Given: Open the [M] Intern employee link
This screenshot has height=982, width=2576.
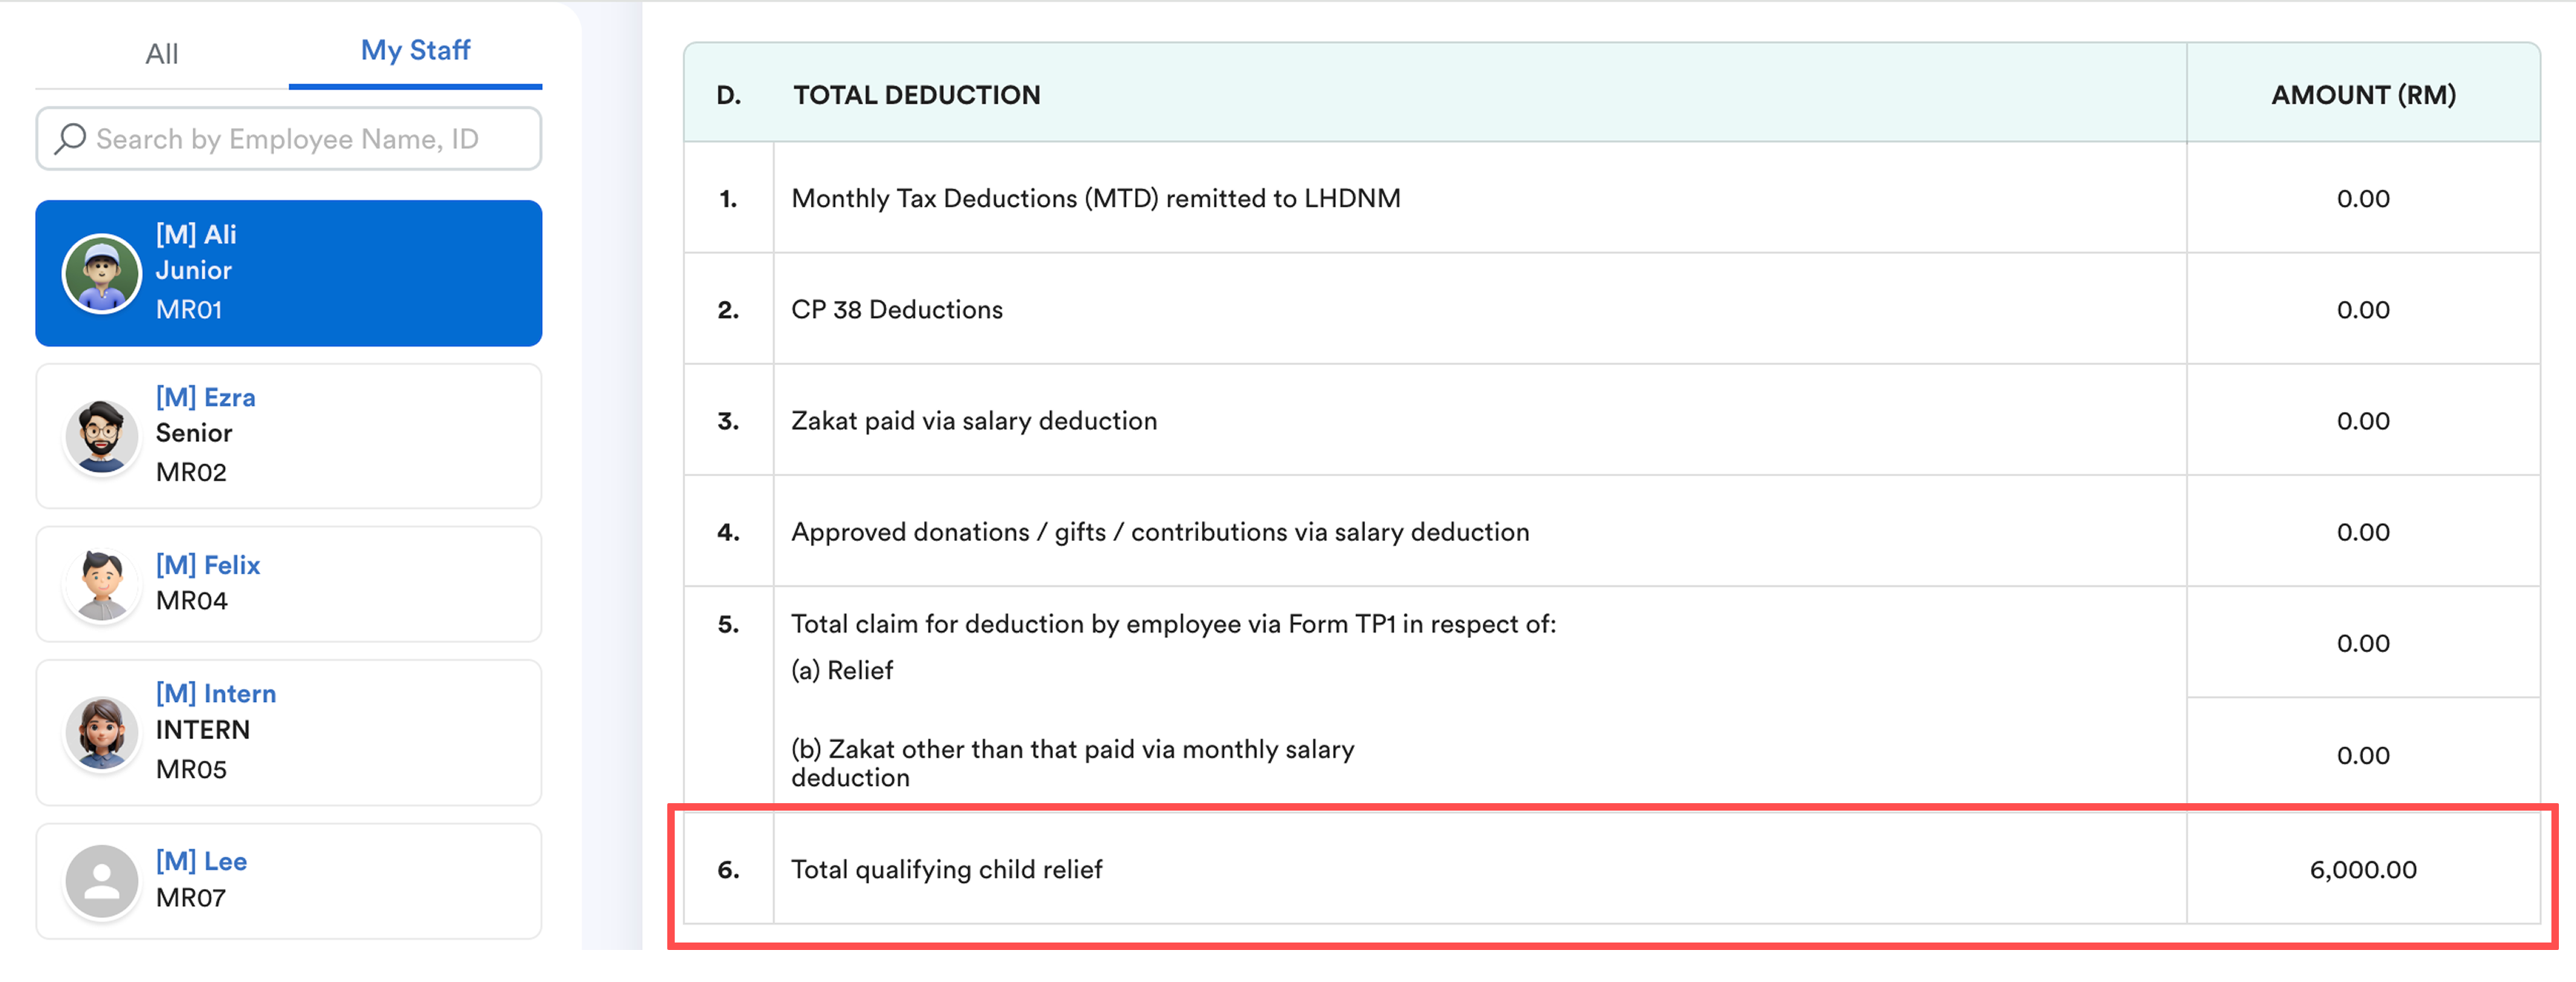Looking at the screenshot, I should [215, 694].
